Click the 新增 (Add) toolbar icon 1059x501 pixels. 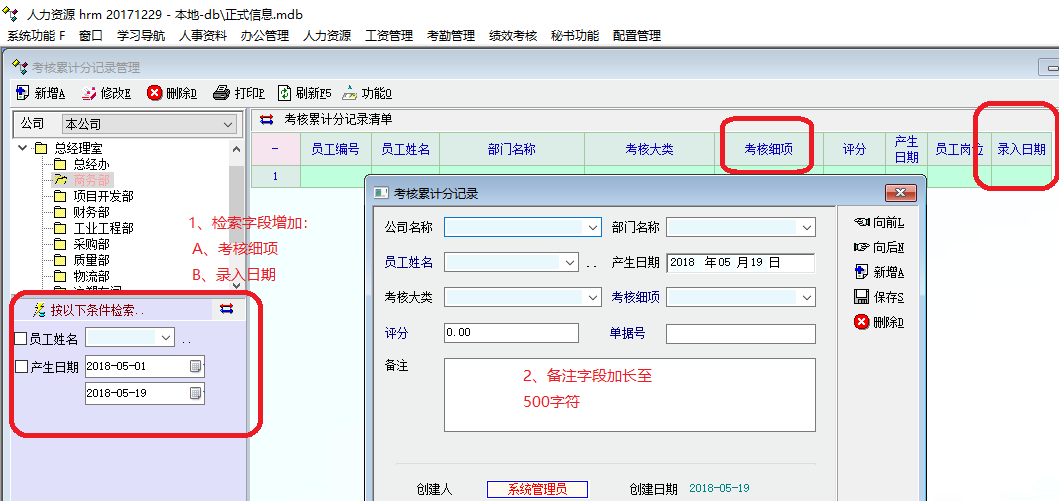(x=23, y=94)
